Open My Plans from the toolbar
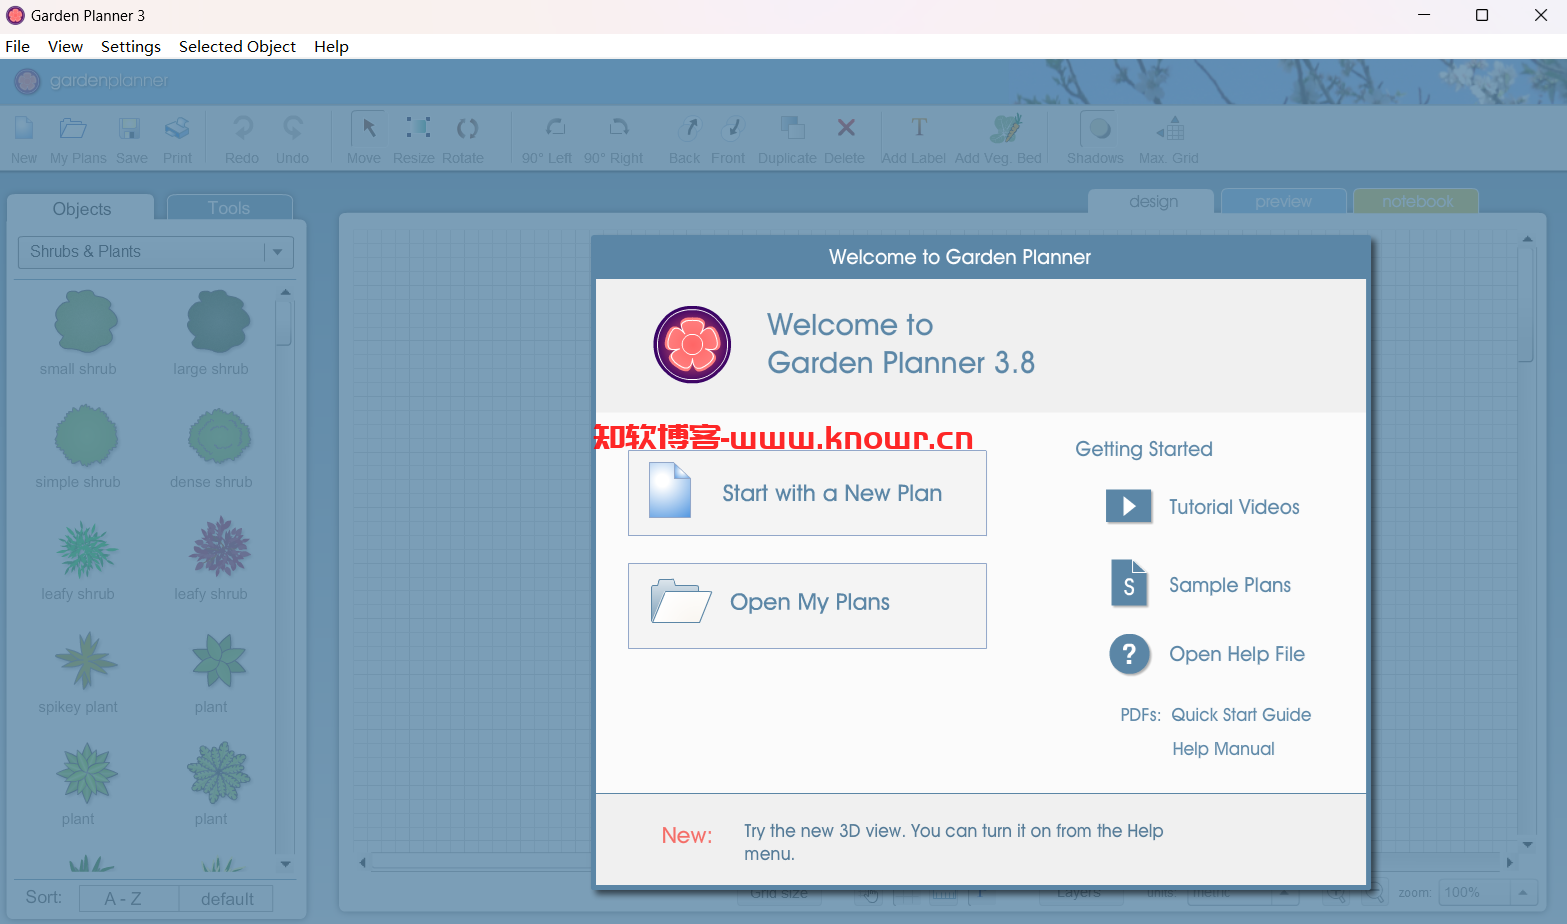1567x924 pixels. (x=73, y=129)
